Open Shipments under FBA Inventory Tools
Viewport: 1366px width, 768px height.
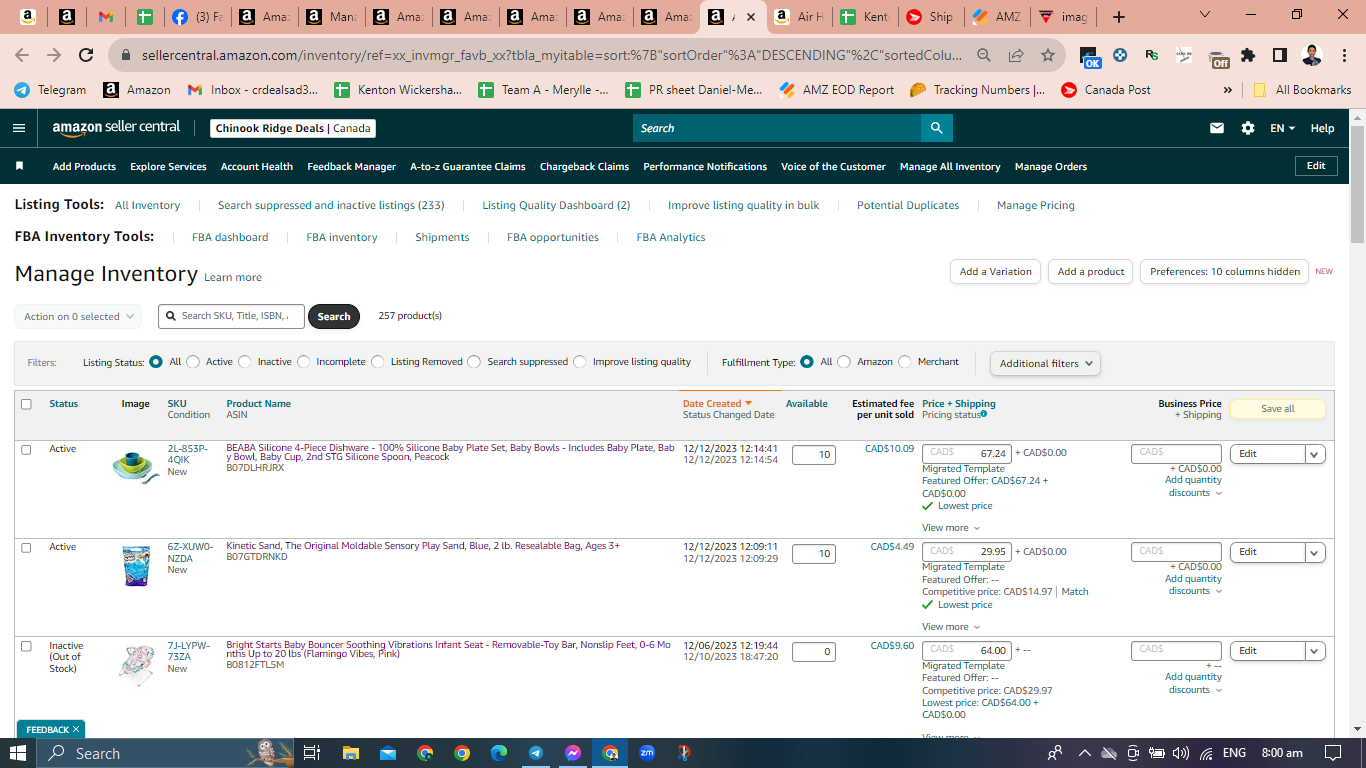click(x=442, y=237)
